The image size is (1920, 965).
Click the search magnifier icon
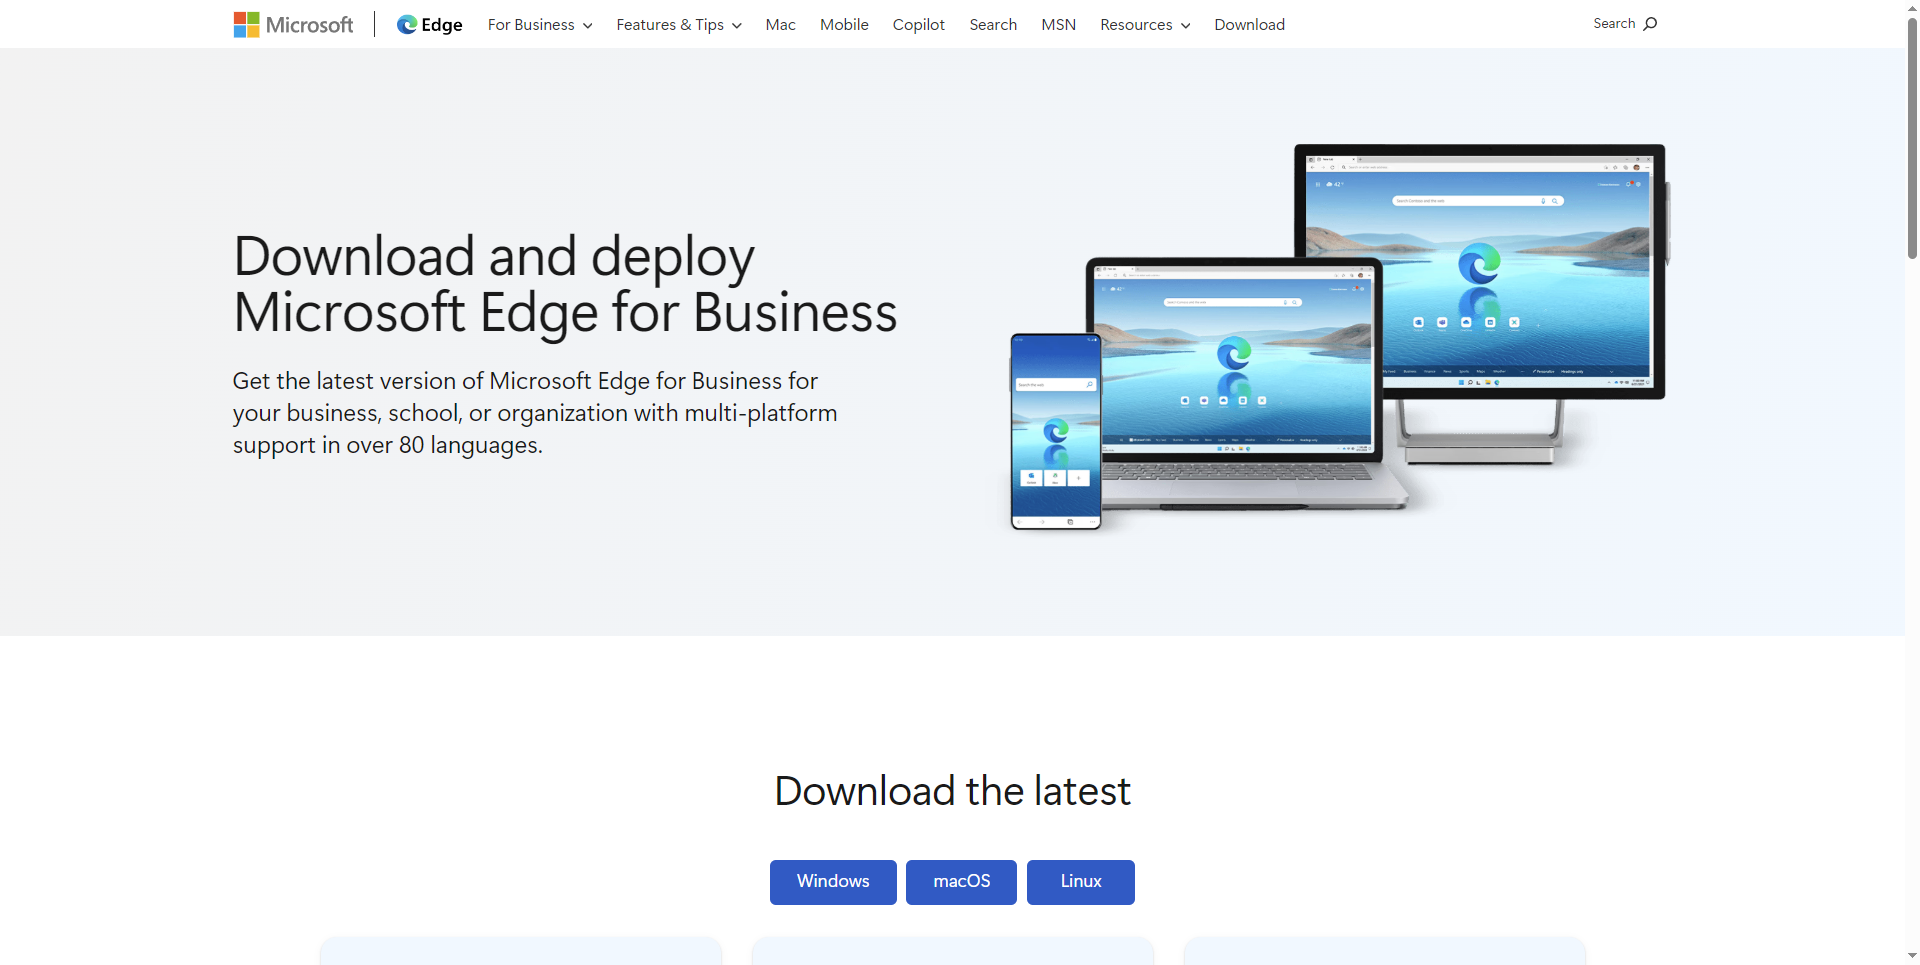[x=1650, y=23]
